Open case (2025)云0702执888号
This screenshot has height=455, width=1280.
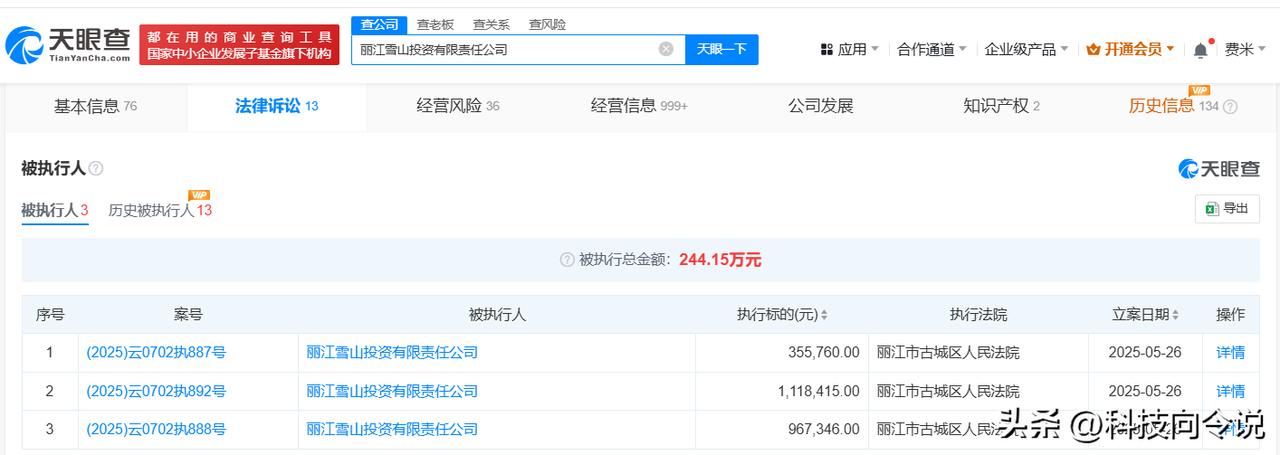point(156,429)
